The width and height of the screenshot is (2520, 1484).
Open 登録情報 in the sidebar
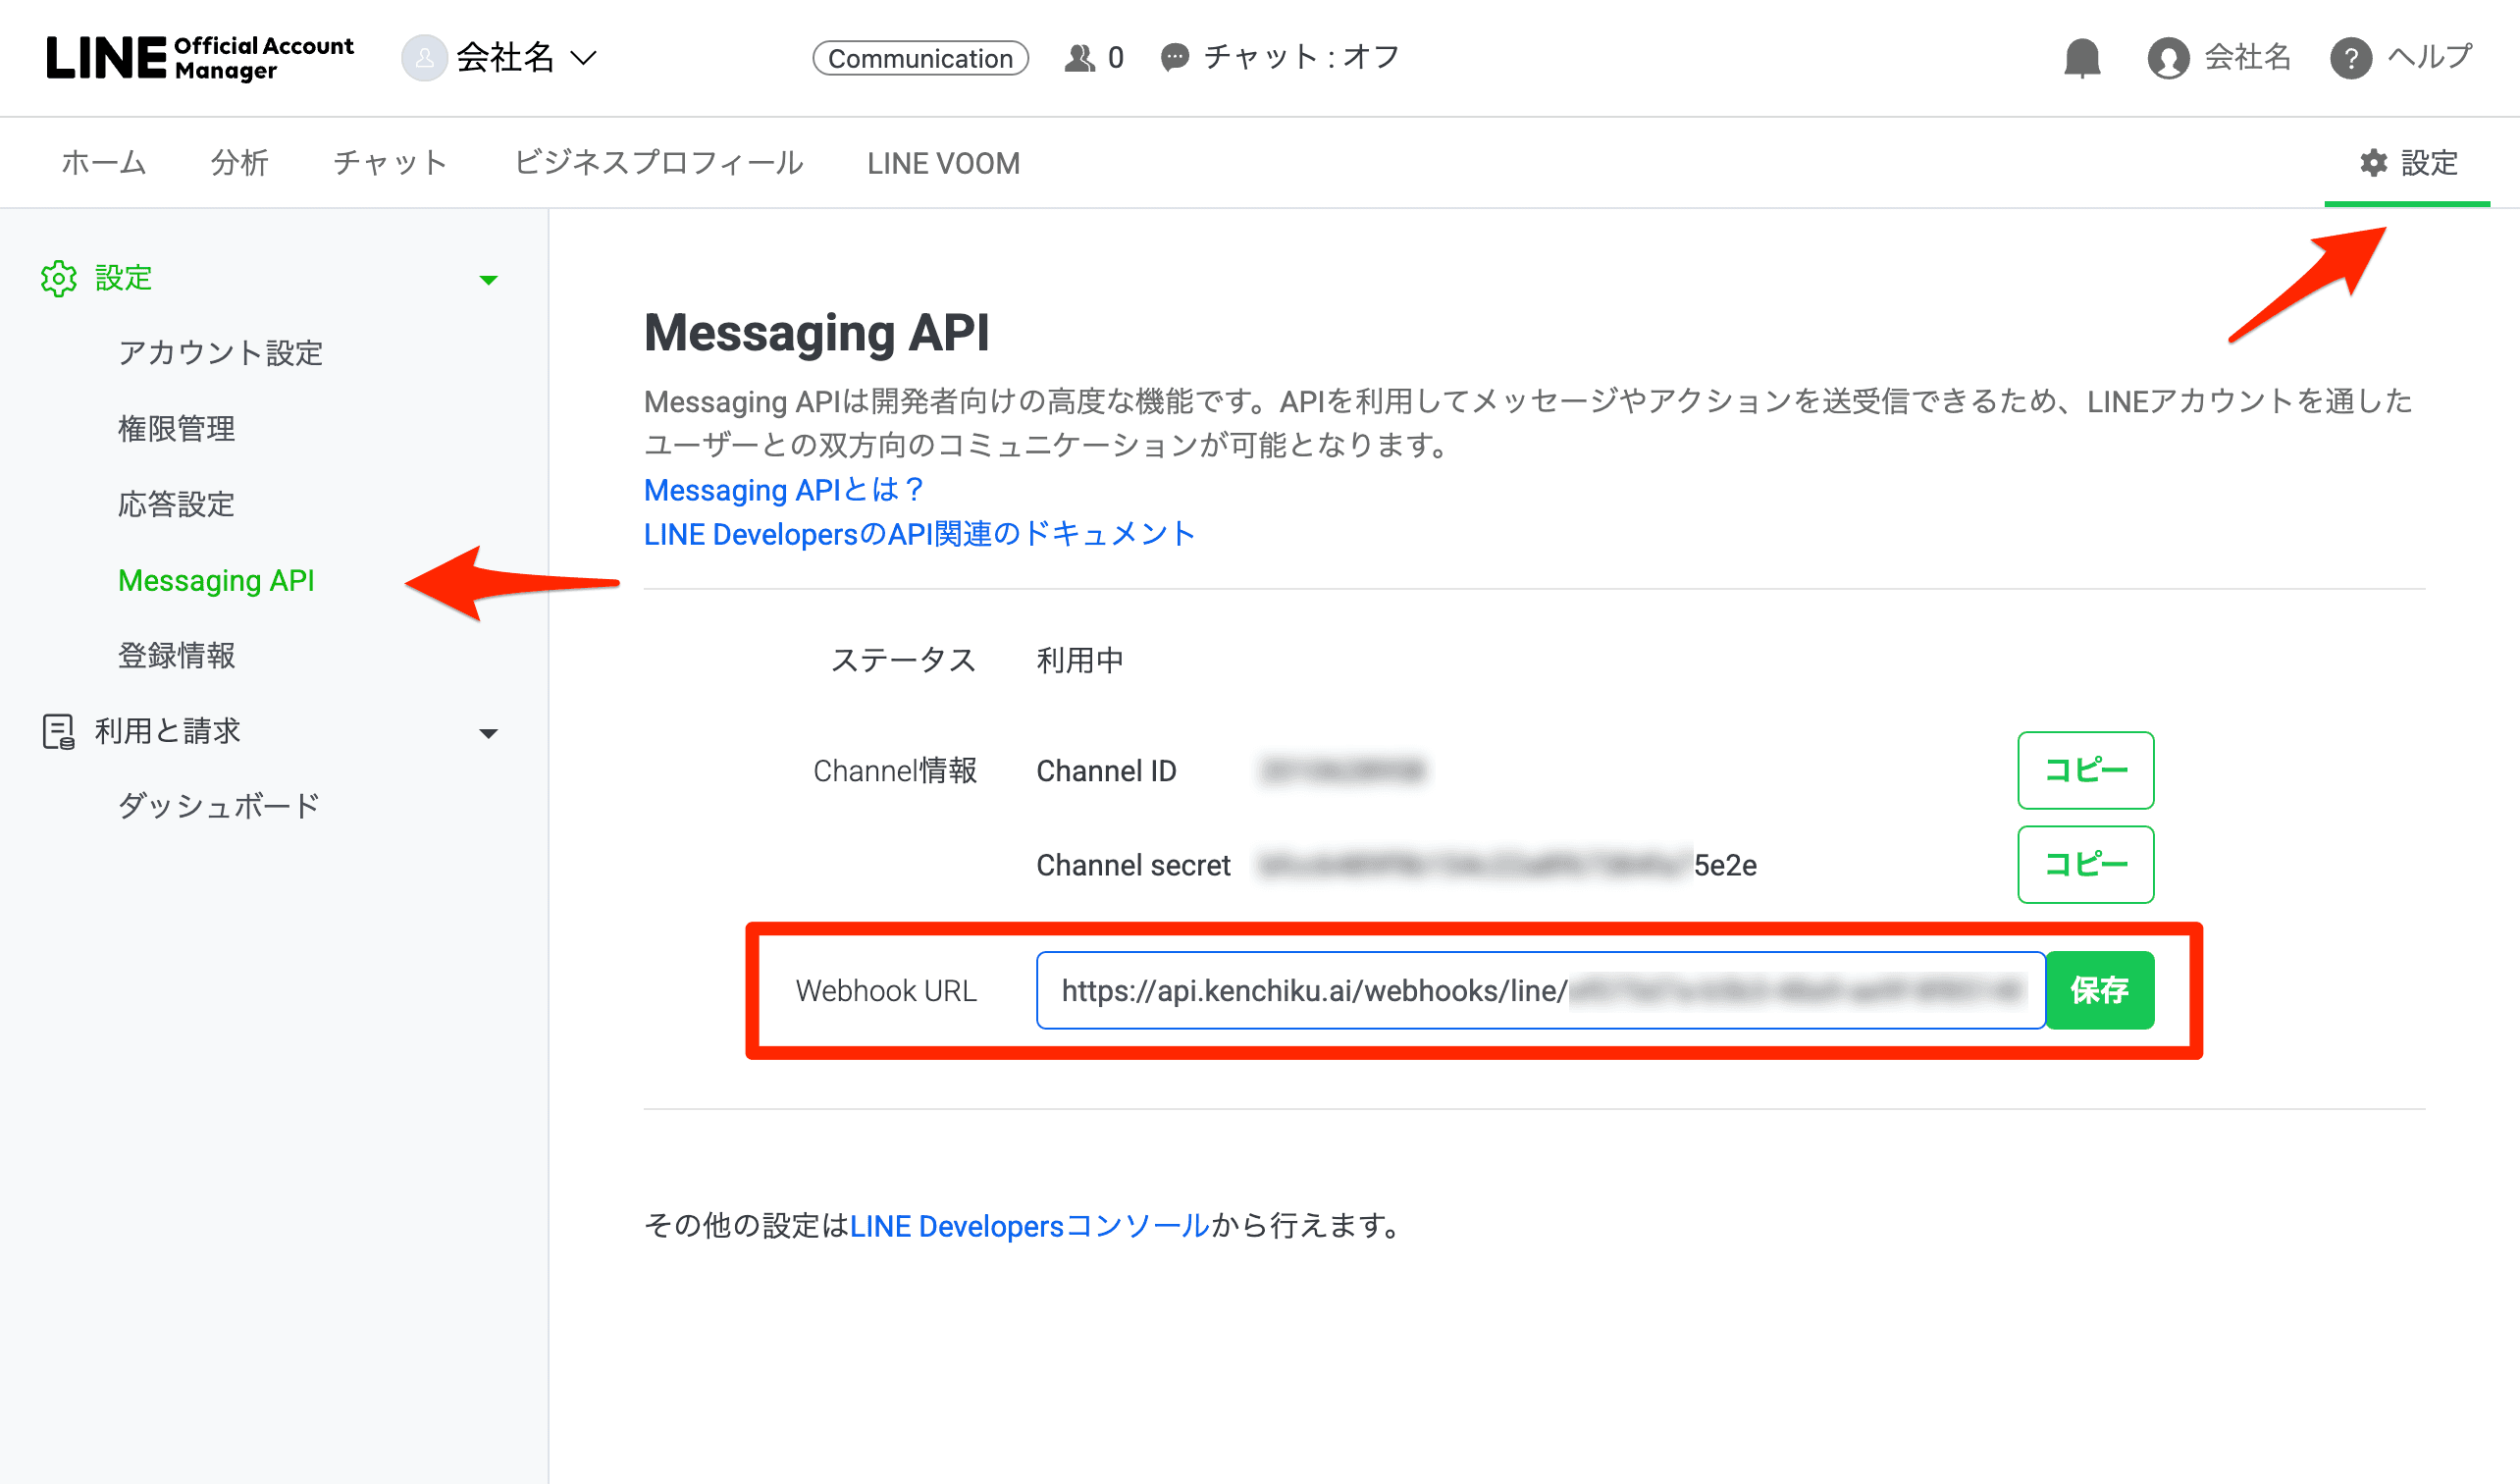pos(176,656)
